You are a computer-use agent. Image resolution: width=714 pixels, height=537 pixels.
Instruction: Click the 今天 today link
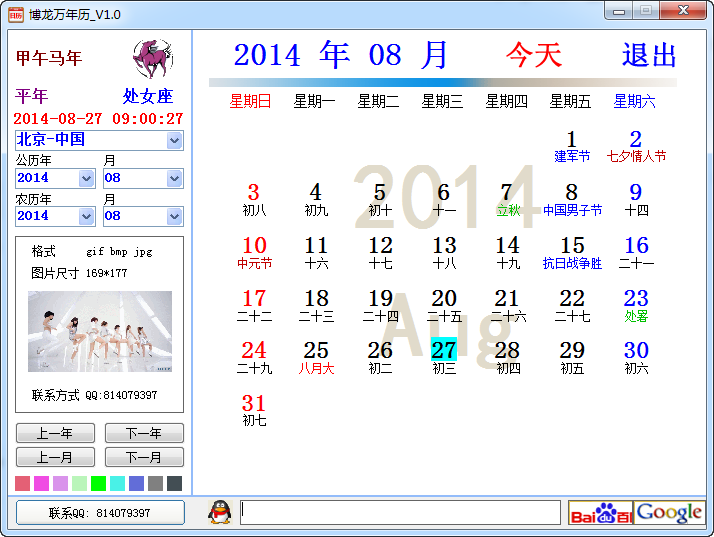point(533,55)
